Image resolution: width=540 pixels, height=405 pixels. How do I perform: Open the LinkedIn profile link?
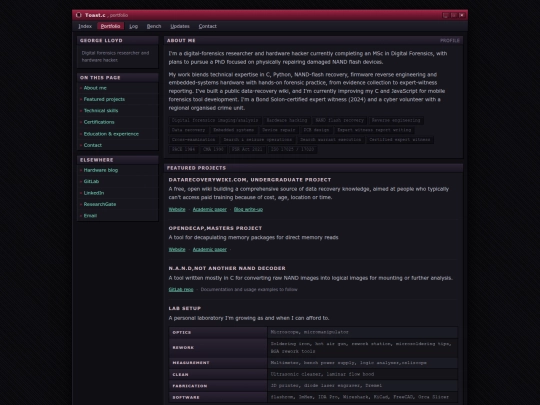(94, 193)
